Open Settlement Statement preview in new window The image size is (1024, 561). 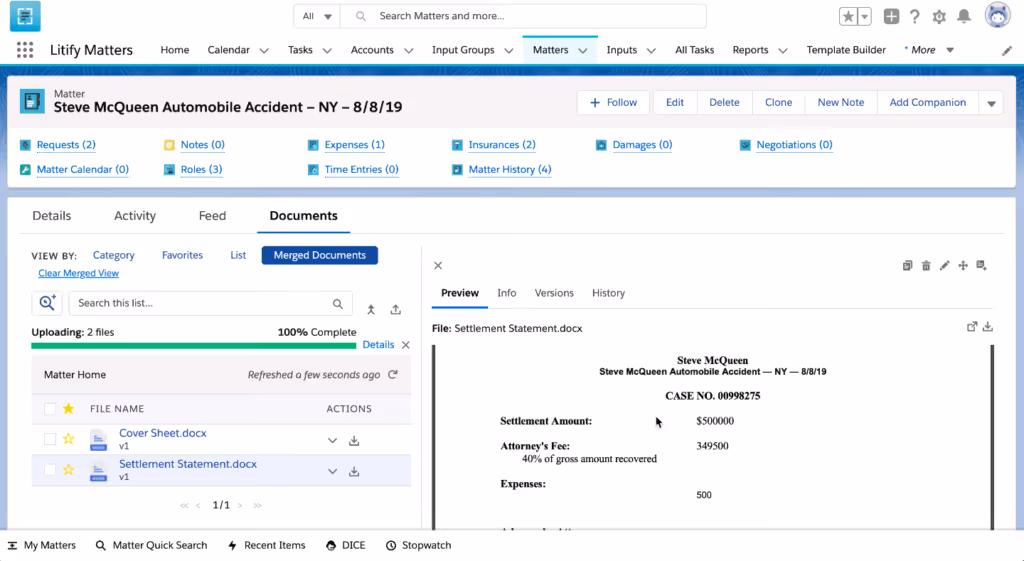point(972,327)
